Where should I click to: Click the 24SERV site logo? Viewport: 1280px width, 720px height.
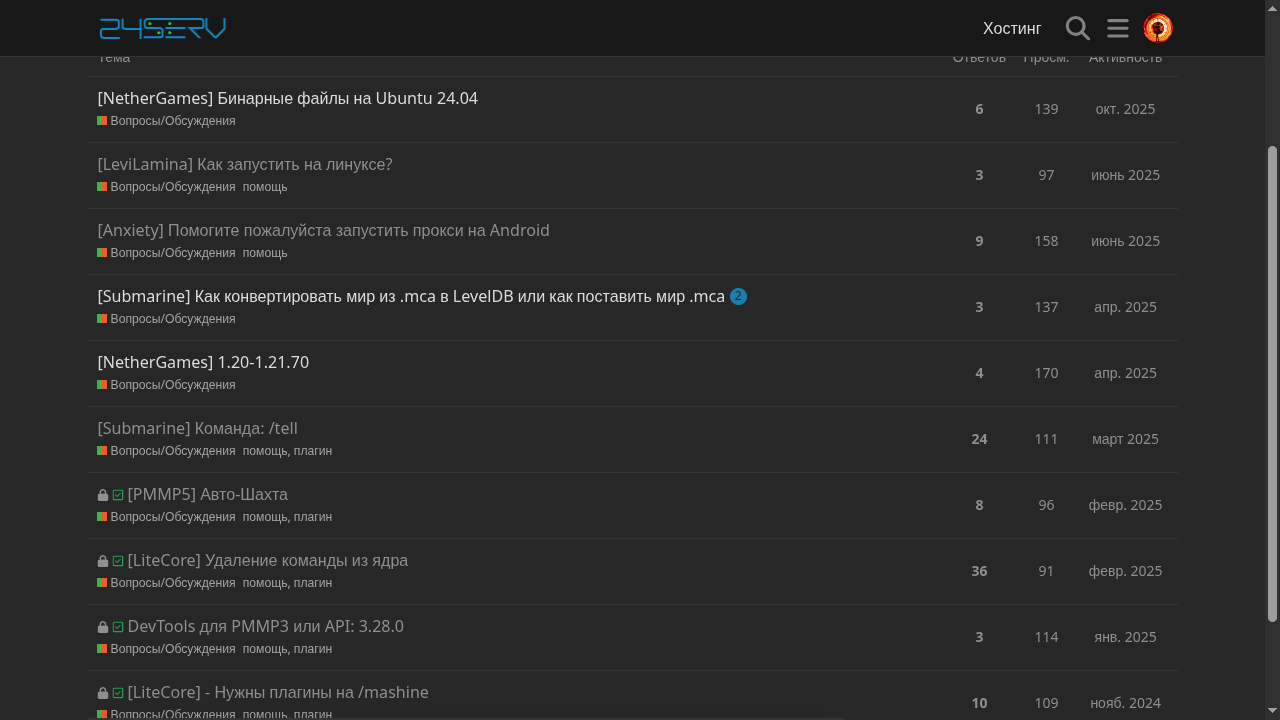click(163, 28)
